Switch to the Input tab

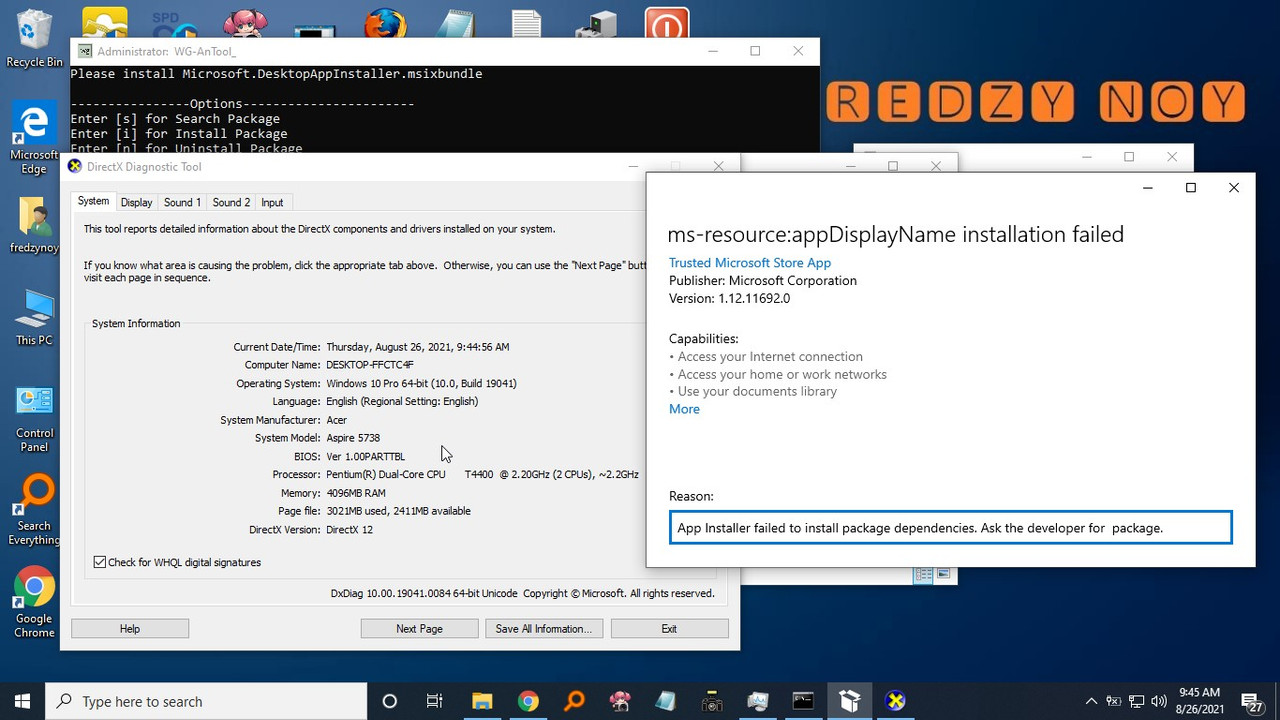coord(272,202)
